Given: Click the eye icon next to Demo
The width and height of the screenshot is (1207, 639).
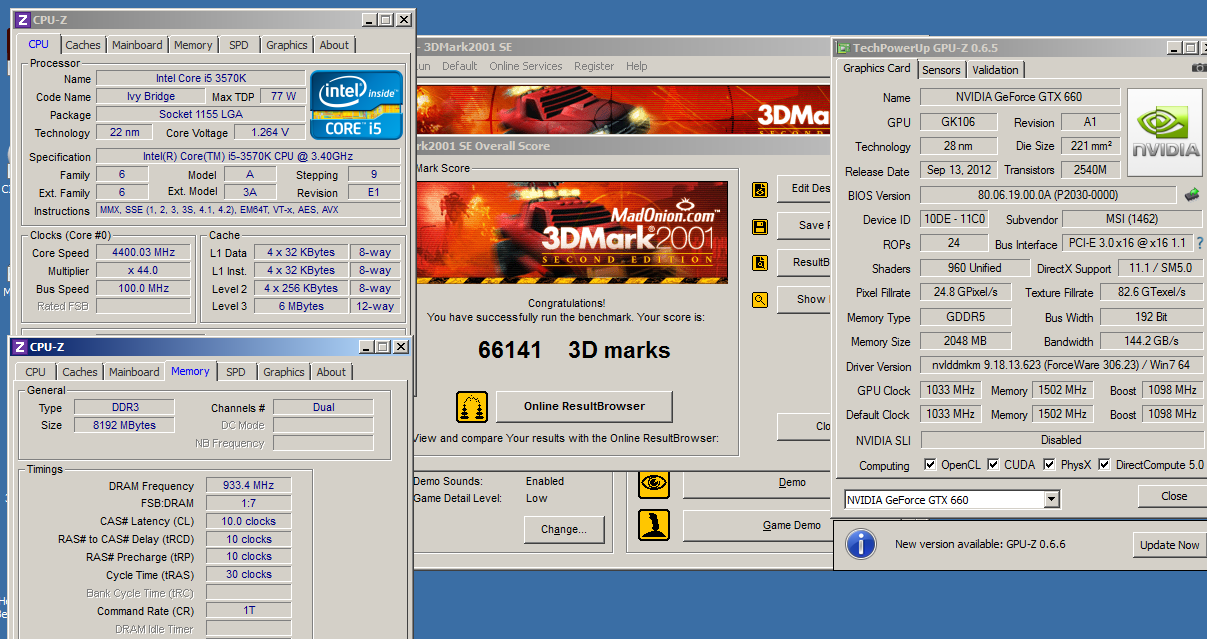Looking at the screenshot, I should pos(654,483).
